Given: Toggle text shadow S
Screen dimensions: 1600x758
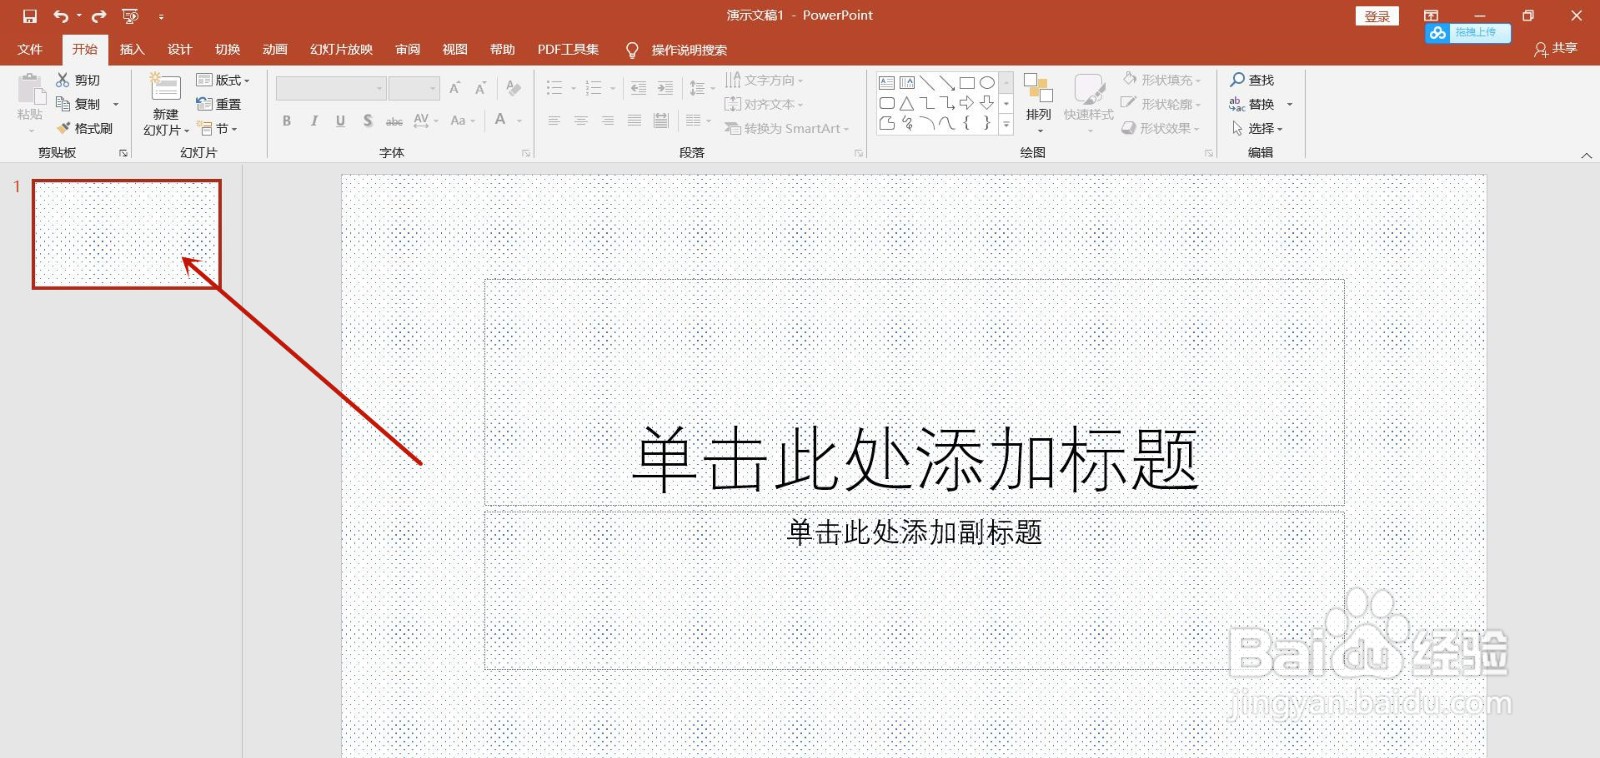Looking at the screenshot, I should pos(368,121).
